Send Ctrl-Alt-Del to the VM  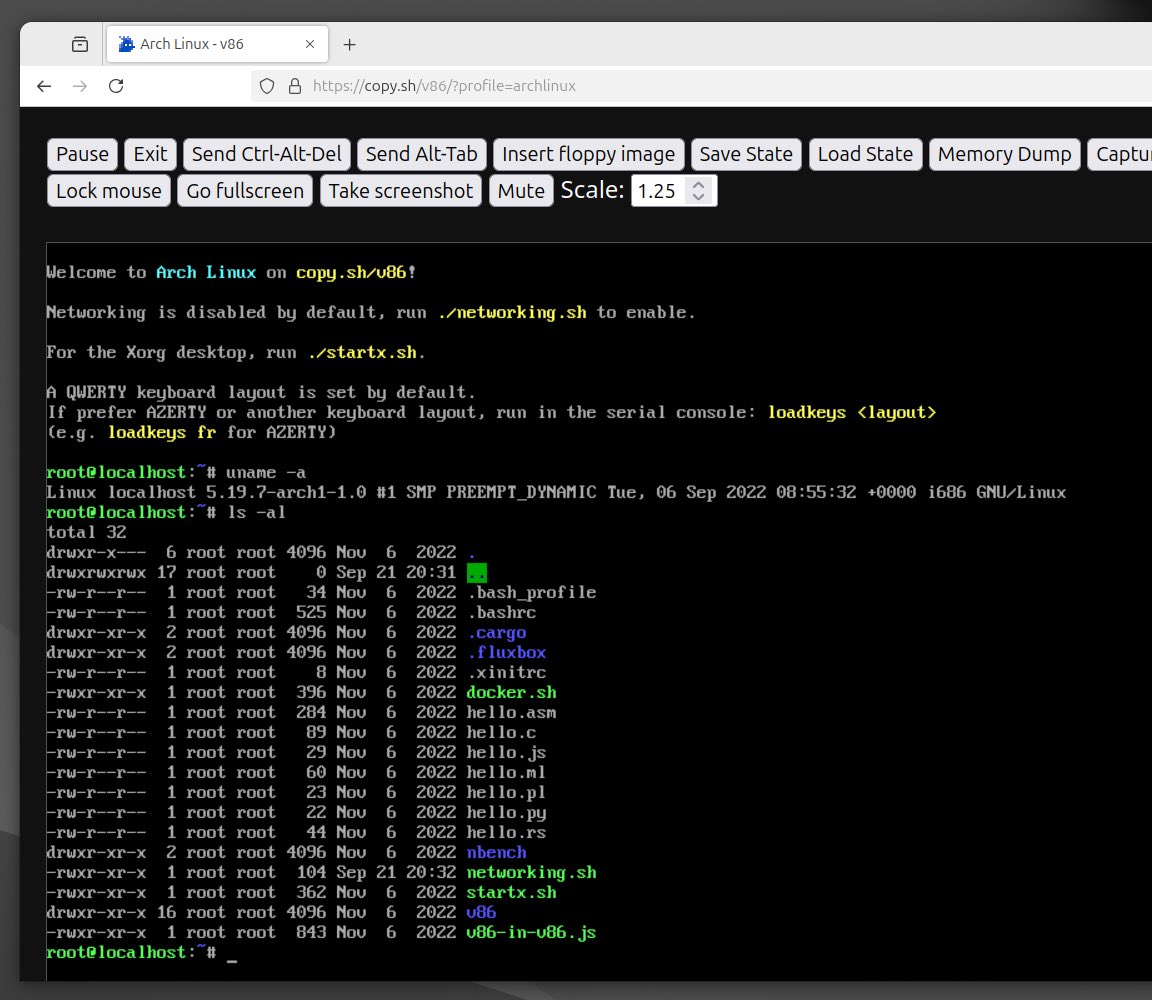pos(265,154)
